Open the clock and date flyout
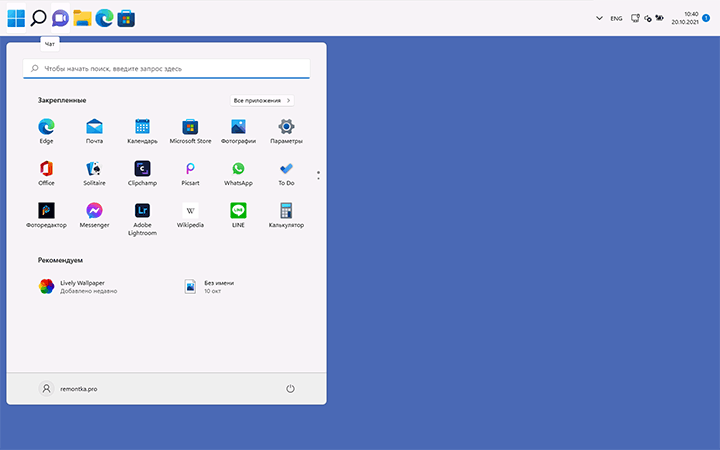The height and width of the screenshot is (450, 720). 685,18
